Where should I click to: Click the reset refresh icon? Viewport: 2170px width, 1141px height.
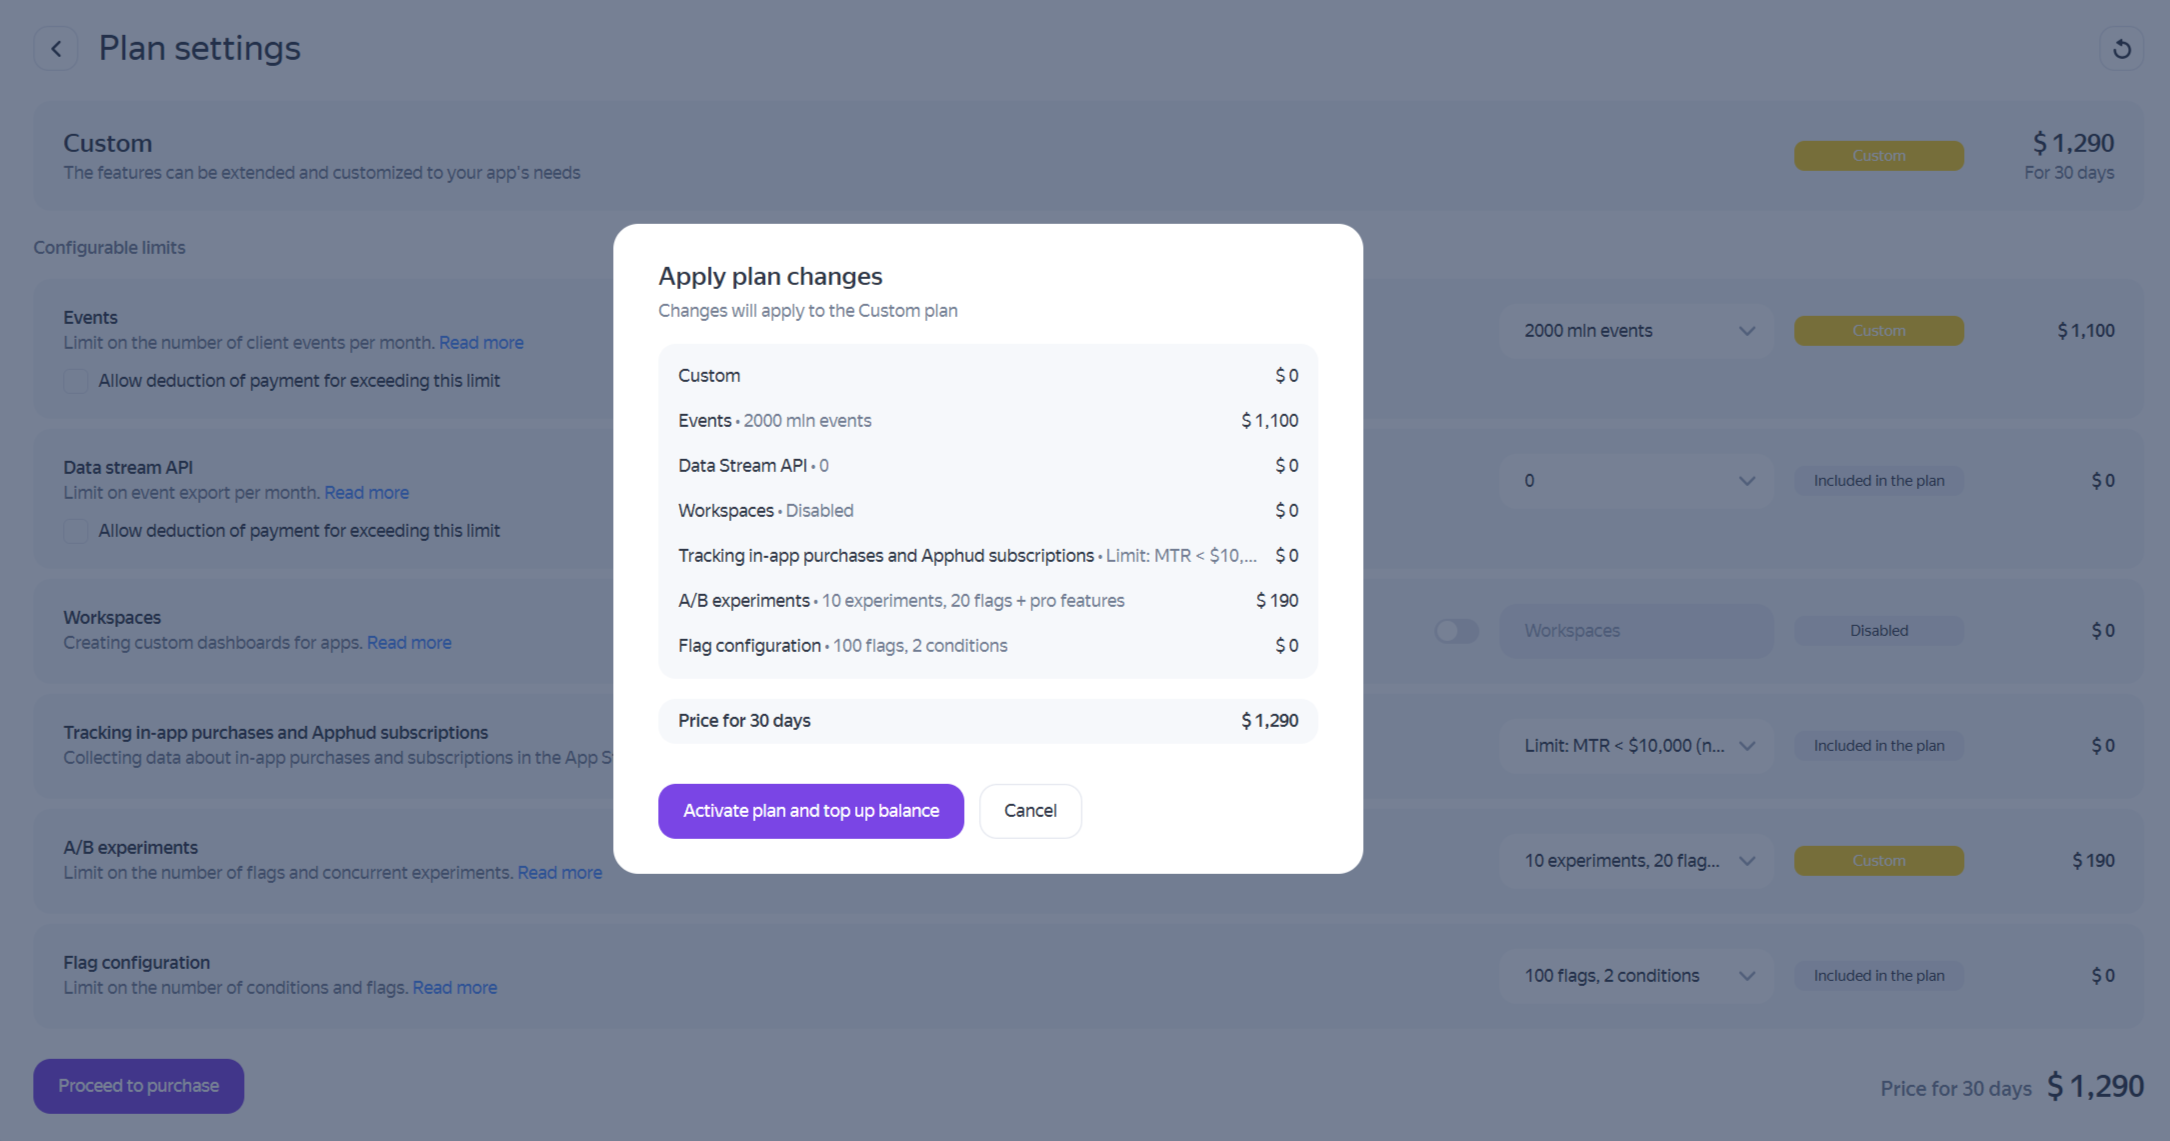point(2121,48)
